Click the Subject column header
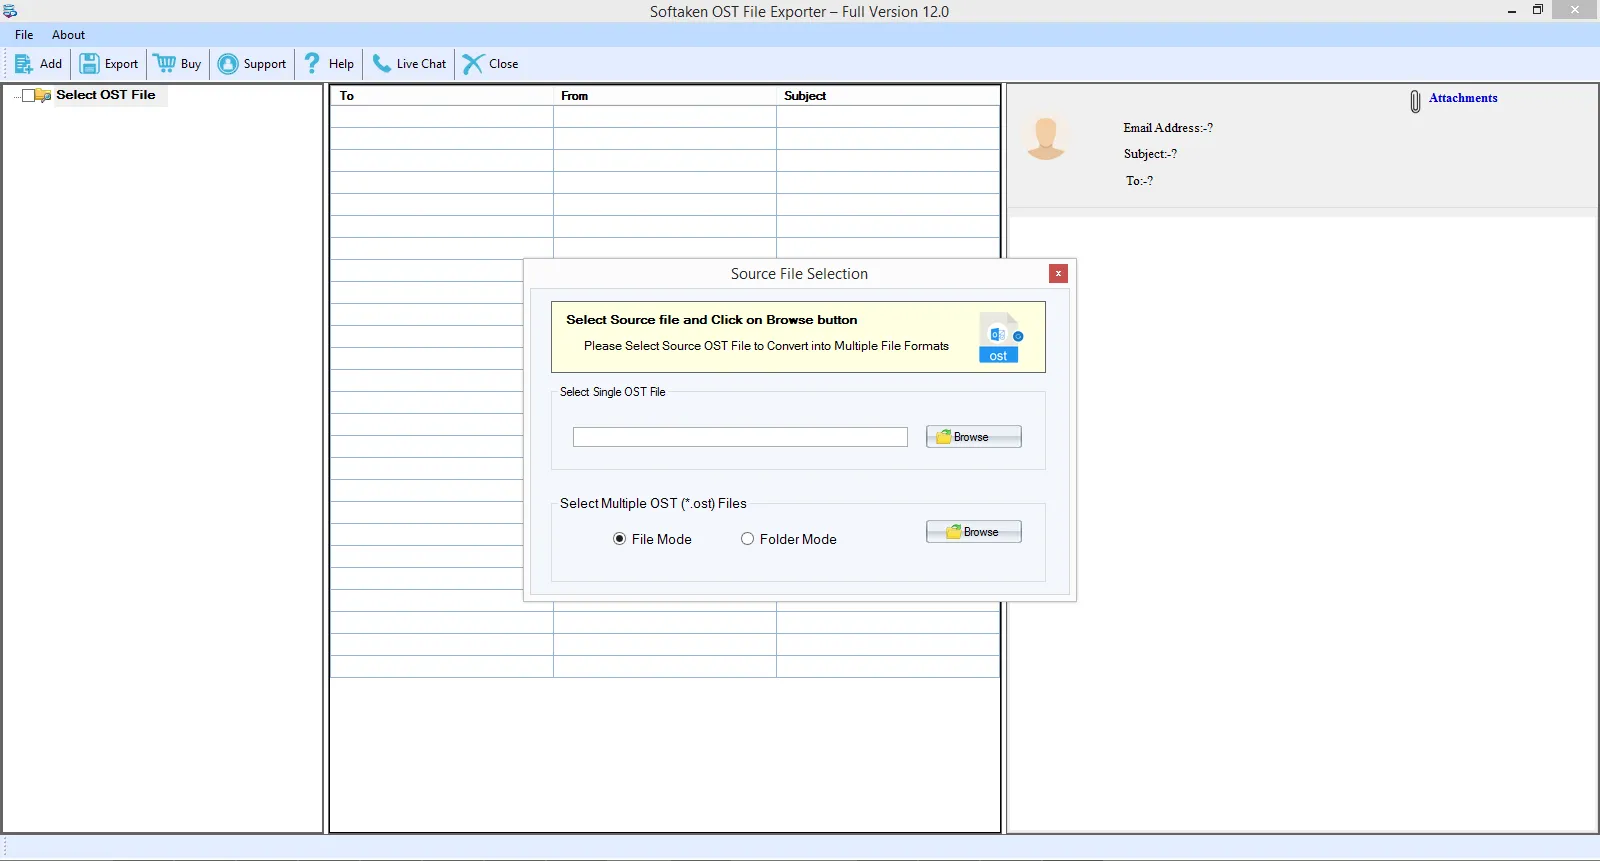The height and width of the screenshot is (861, 1600). click(x=888, y=96)
